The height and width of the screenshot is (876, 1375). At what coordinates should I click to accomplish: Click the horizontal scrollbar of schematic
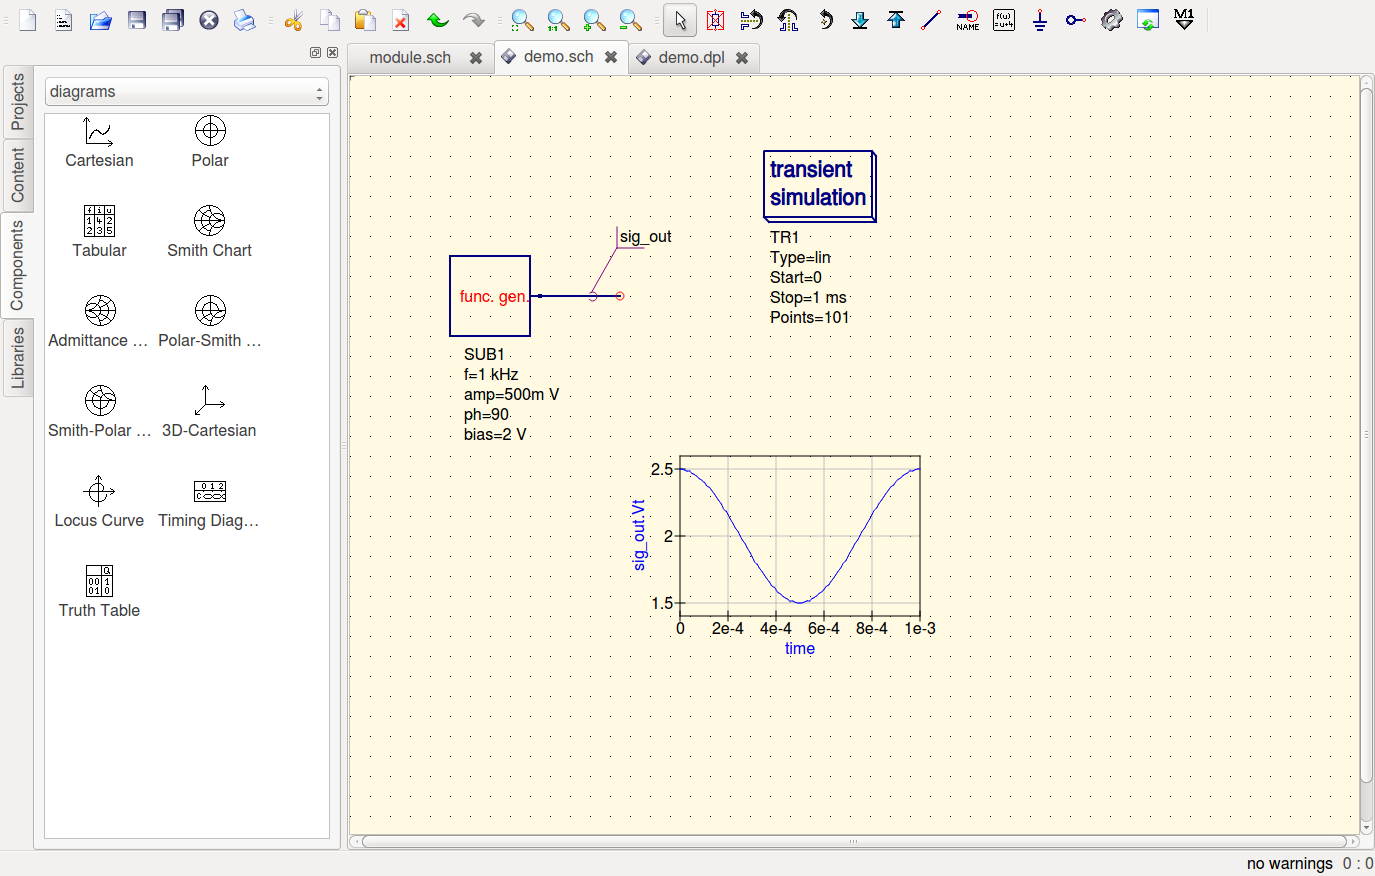[853, 841]
